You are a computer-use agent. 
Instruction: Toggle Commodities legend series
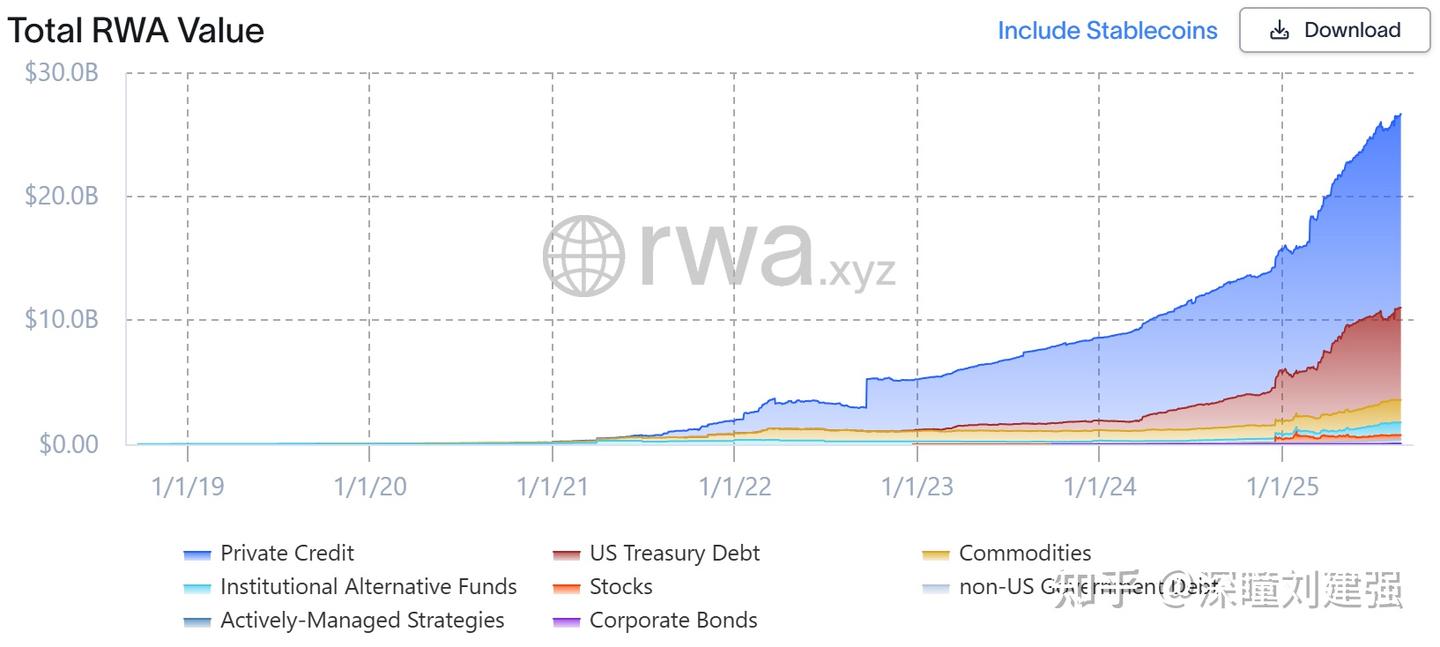1024,553
